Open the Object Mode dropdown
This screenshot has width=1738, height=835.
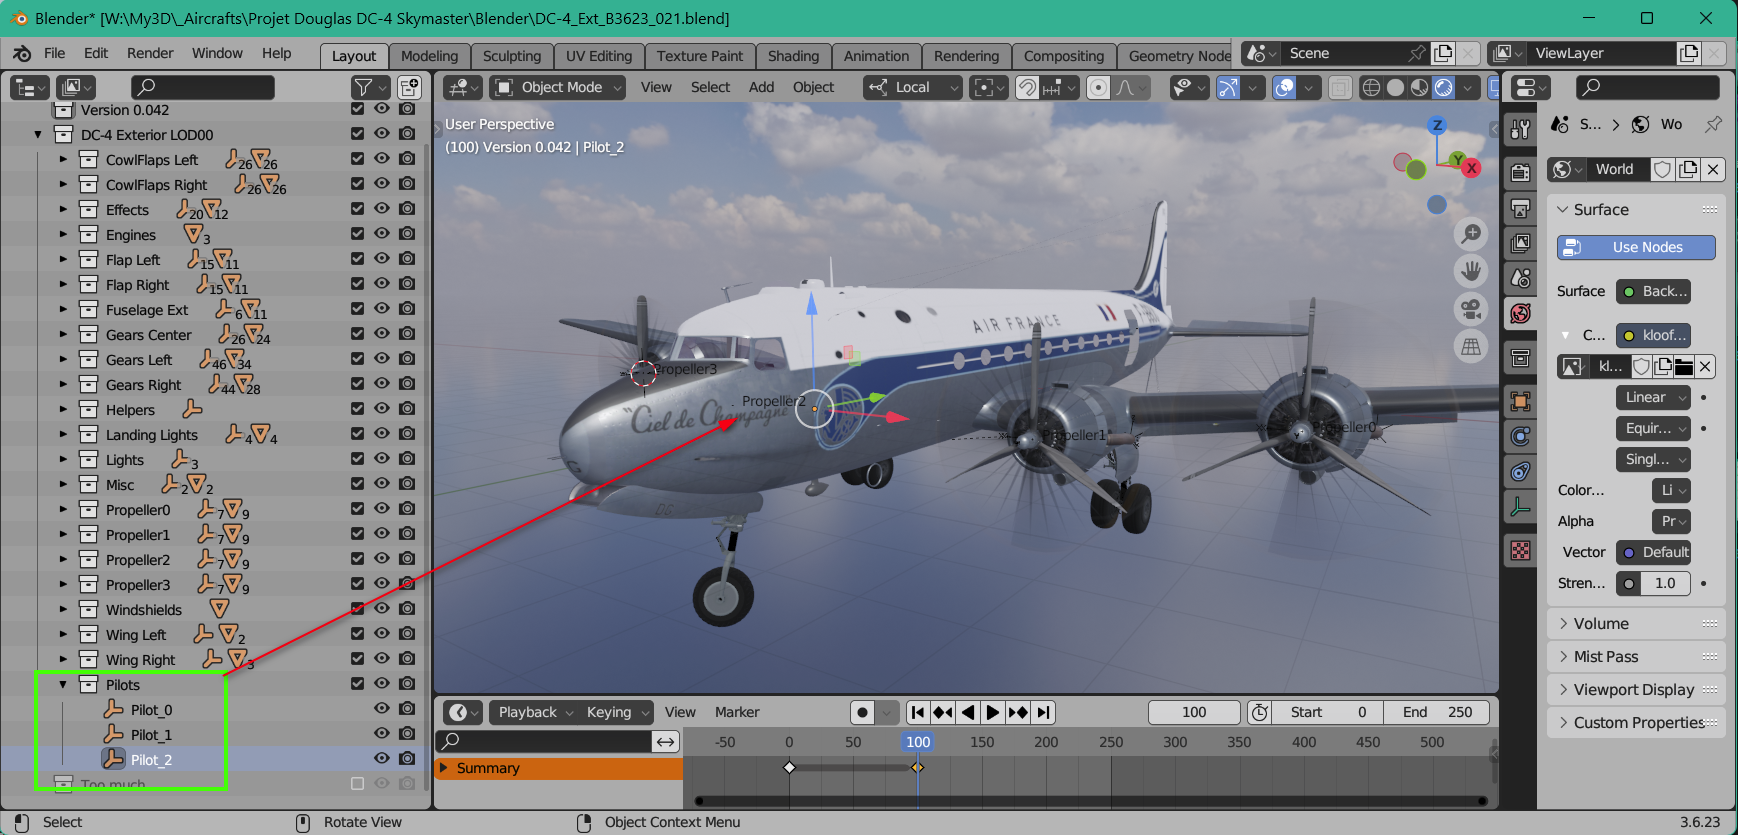click(x=559, y=87)
